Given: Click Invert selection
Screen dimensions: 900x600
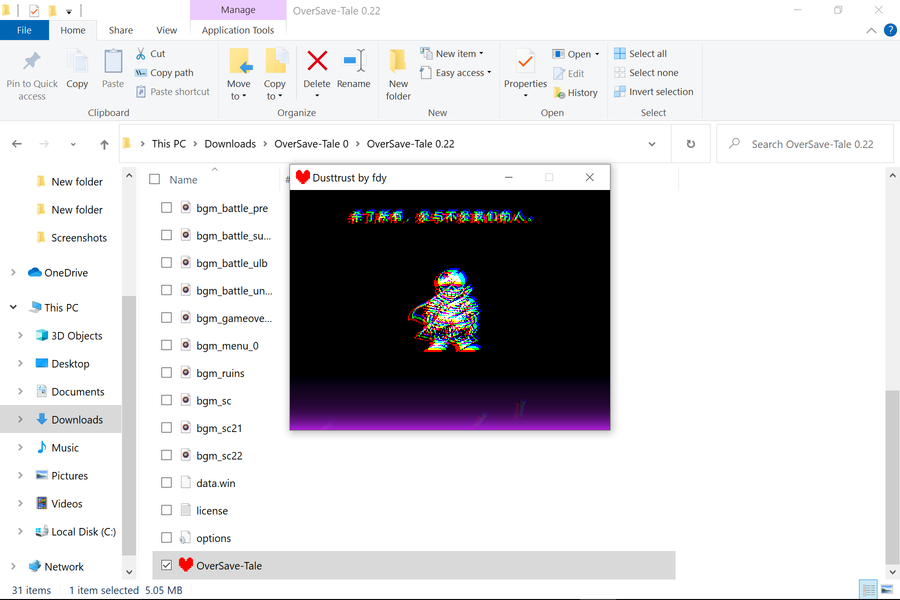Looking at the screenshot, I should [654, 92].
